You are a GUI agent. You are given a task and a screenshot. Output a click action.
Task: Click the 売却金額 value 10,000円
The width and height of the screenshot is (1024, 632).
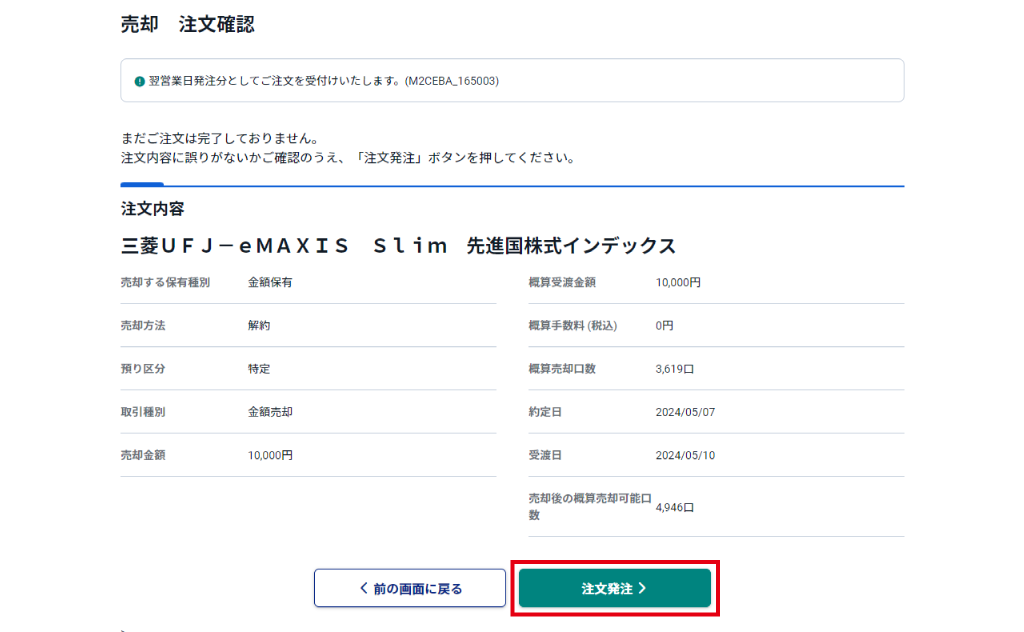[x=270, y=455]
